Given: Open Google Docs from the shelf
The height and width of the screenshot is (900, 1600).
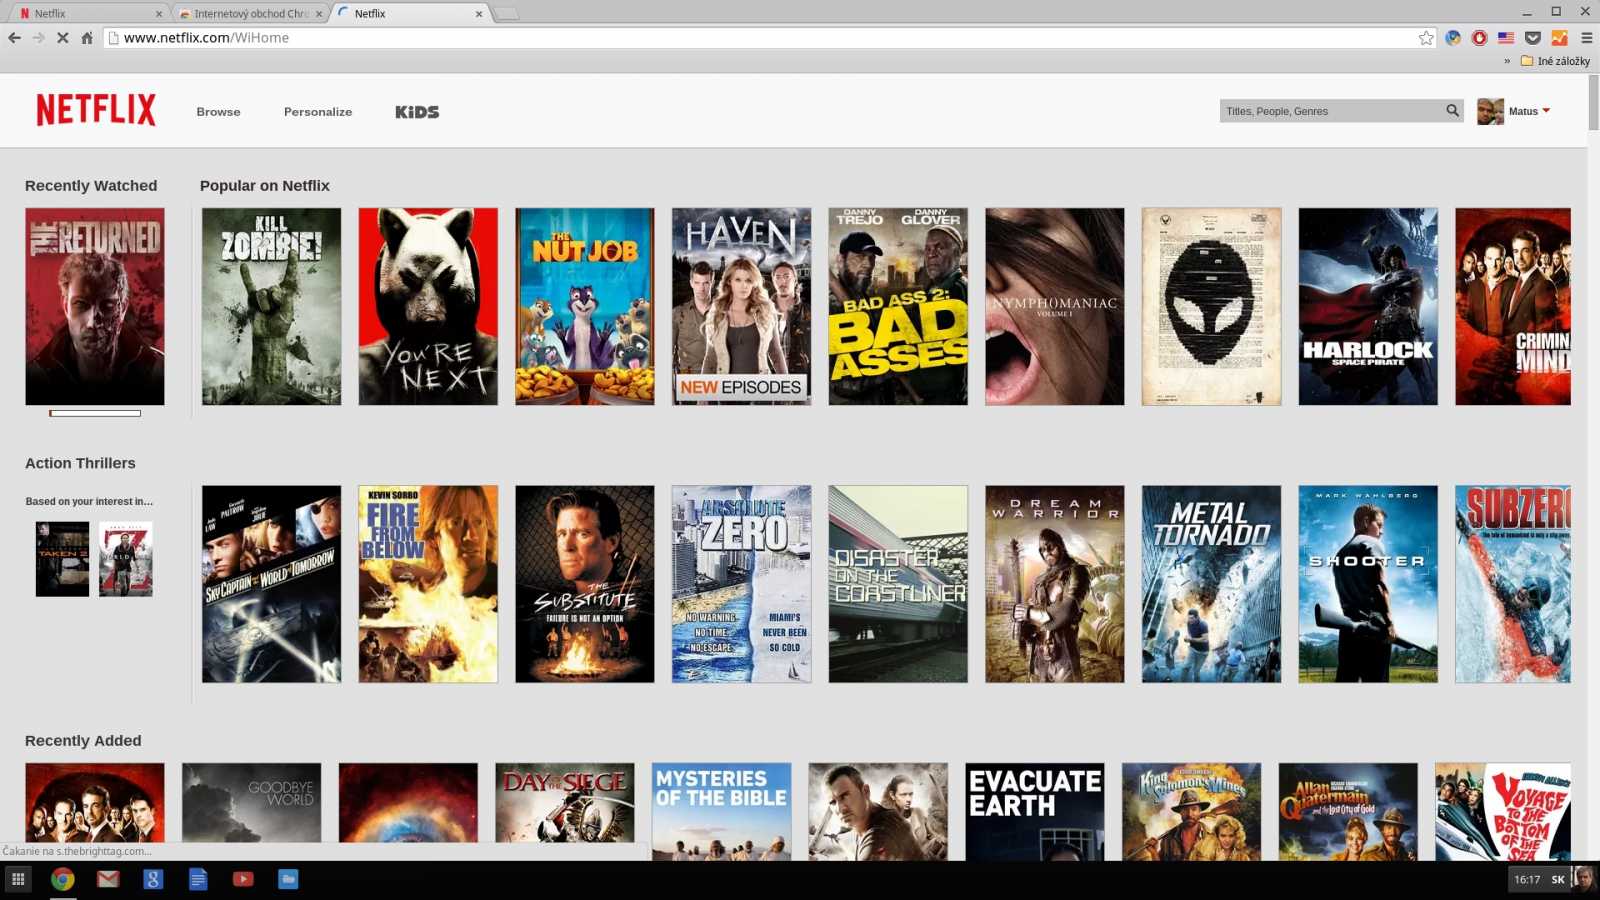Looking at the screenshot, I should click(198, 879).
